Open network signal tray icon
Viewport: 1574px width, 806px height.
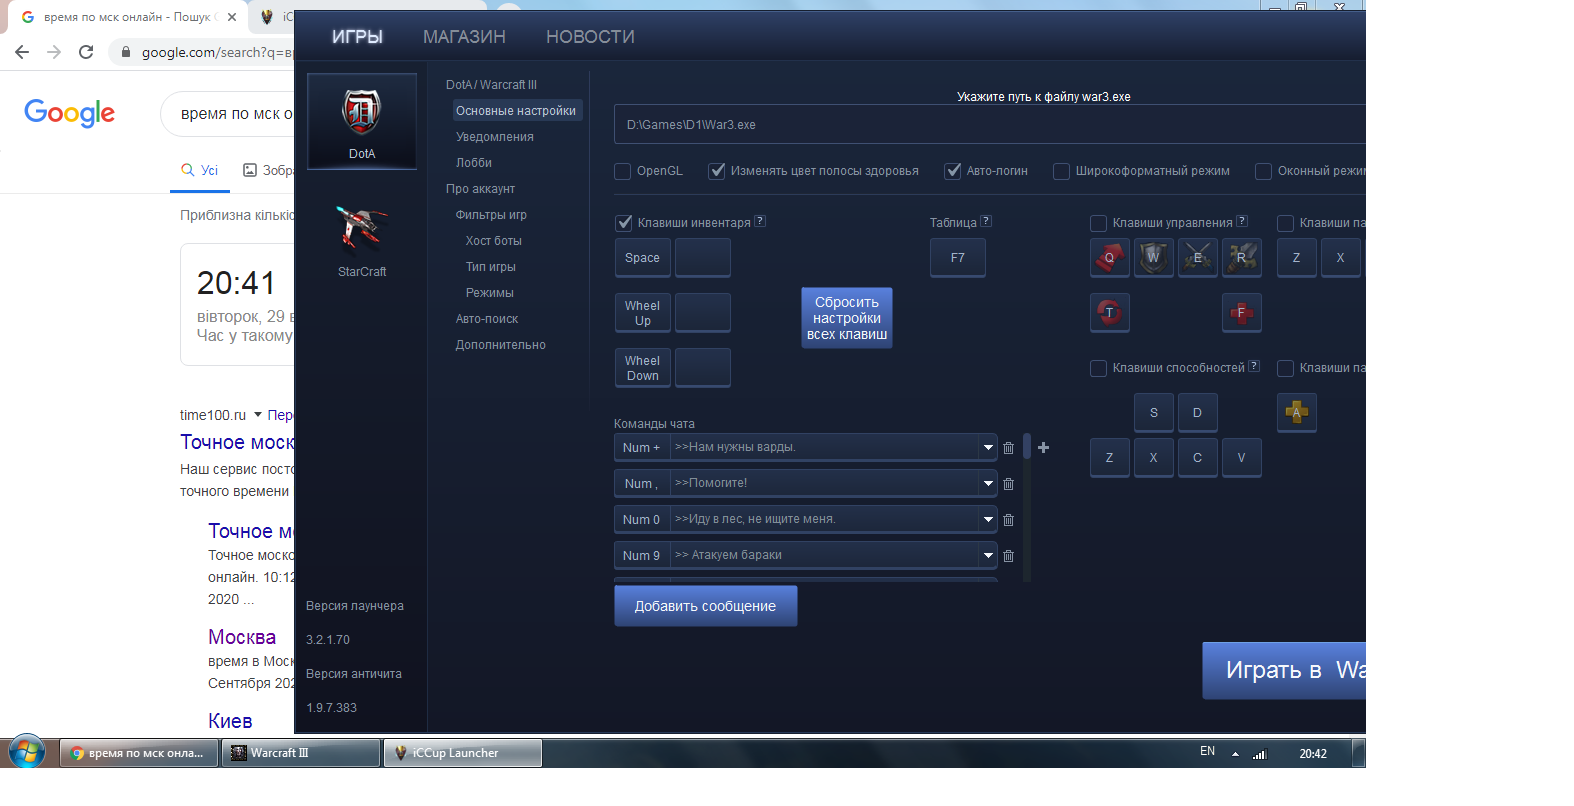[x=1260, y=754]
